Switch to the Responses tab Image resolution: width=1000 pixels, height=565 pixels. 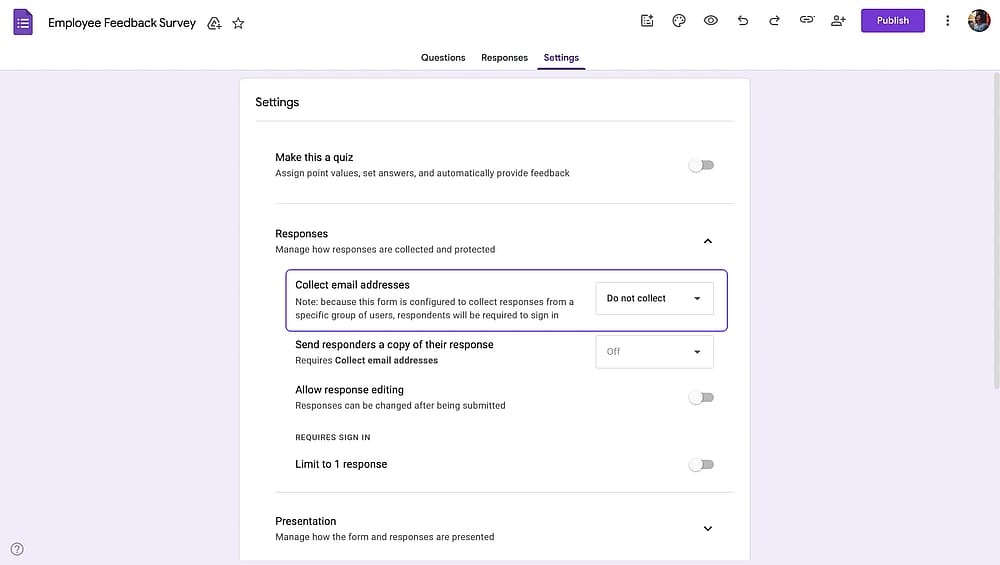point(504,57)
